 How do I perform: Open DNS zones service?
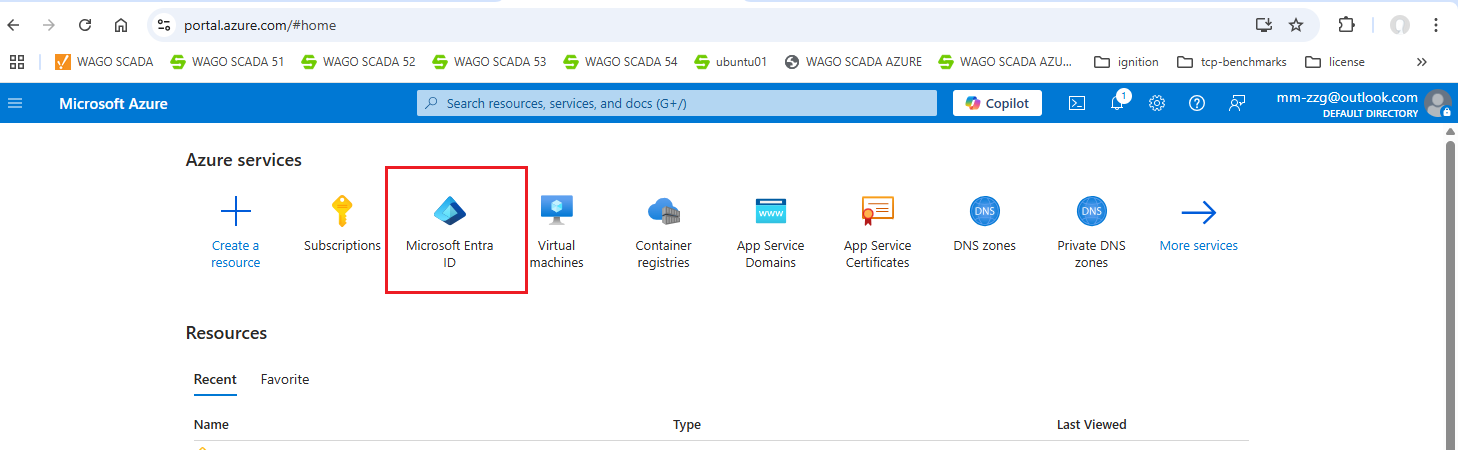click(x=984, y=211)
